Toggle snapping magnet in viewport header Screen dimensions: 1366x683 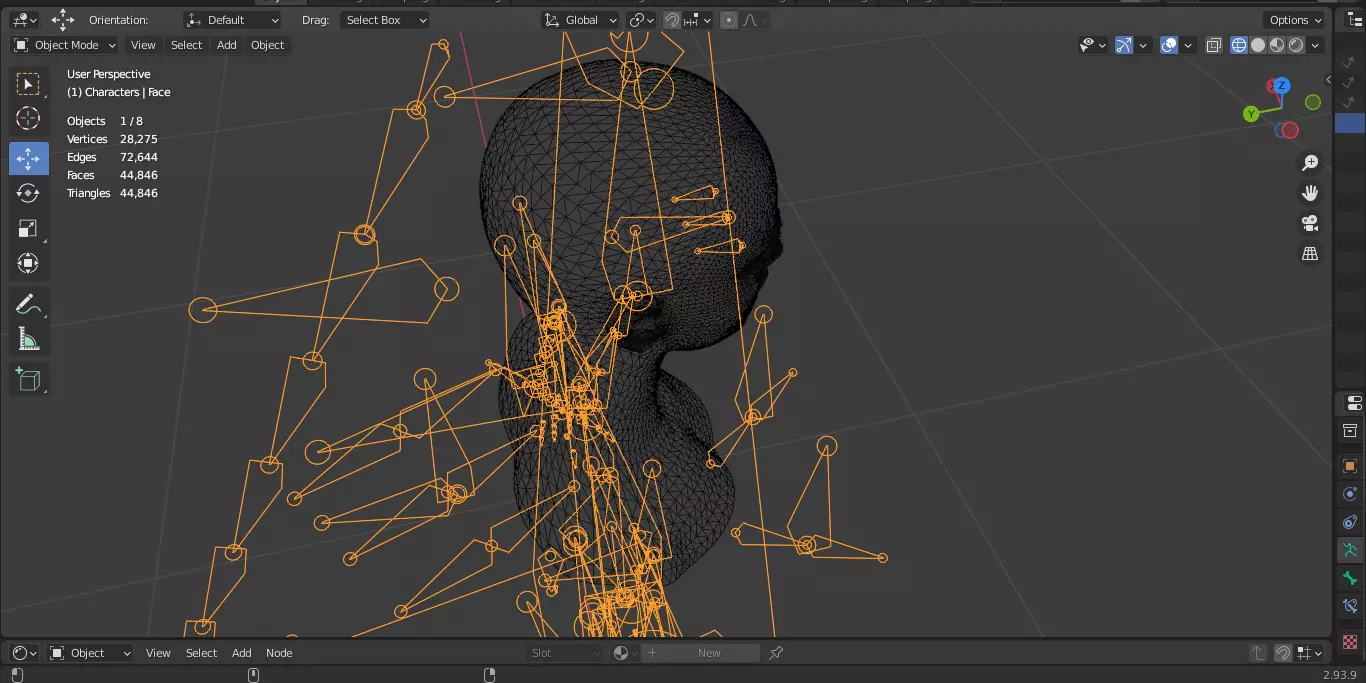[x=672, y=20]
